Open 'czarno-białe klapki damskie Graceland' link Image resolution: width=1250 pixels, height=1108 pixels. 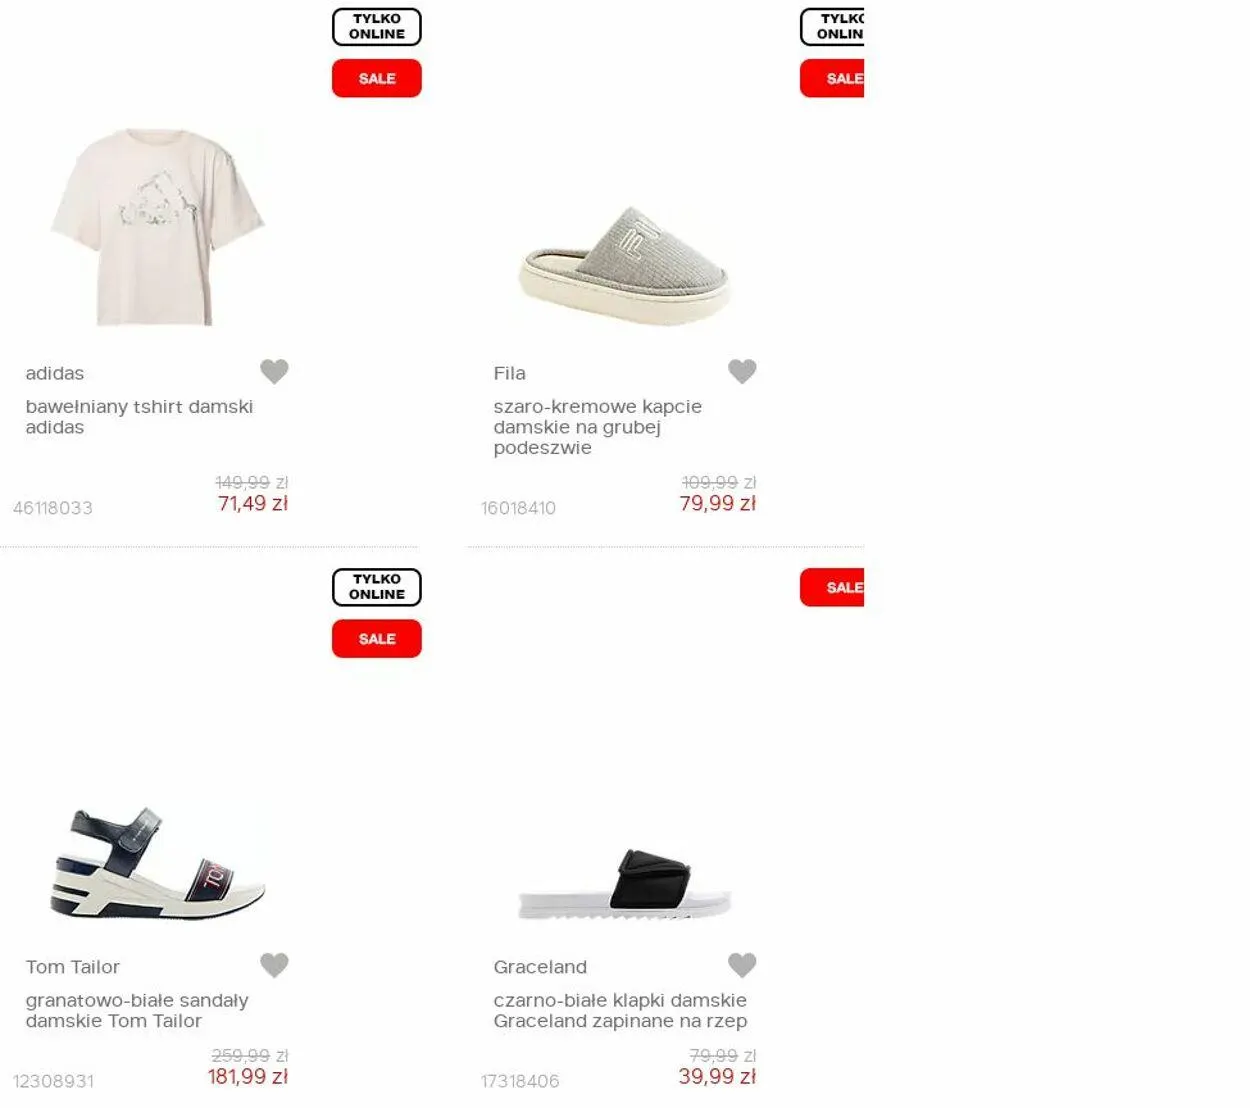pyautogui.click(x=620, y=1010)
